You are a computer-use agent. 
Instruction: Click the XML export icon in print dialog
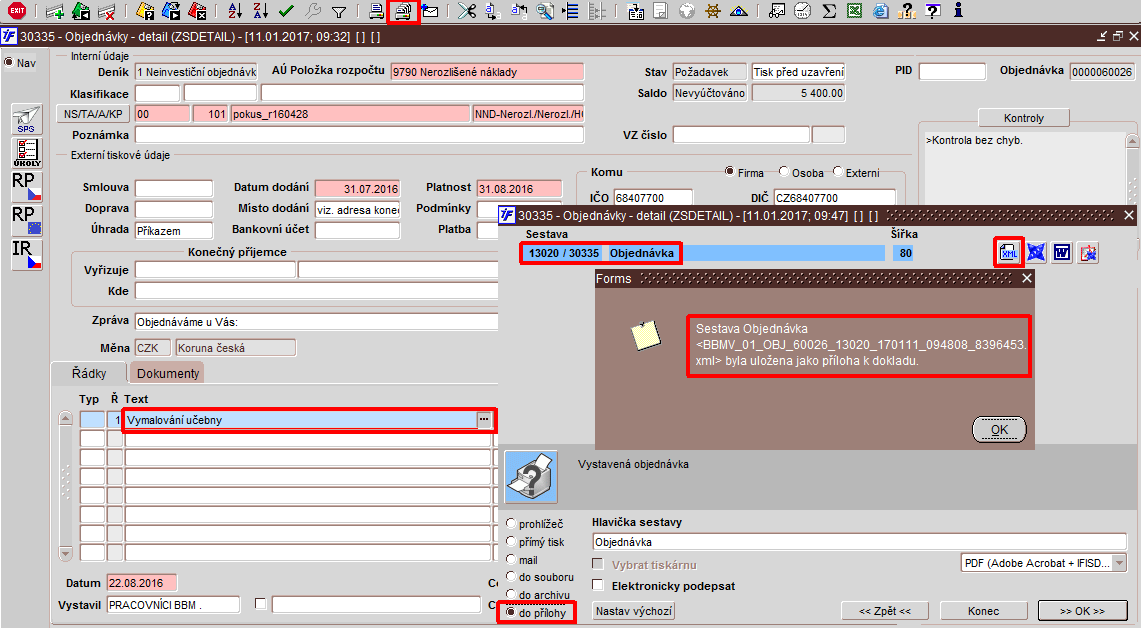1009,253
